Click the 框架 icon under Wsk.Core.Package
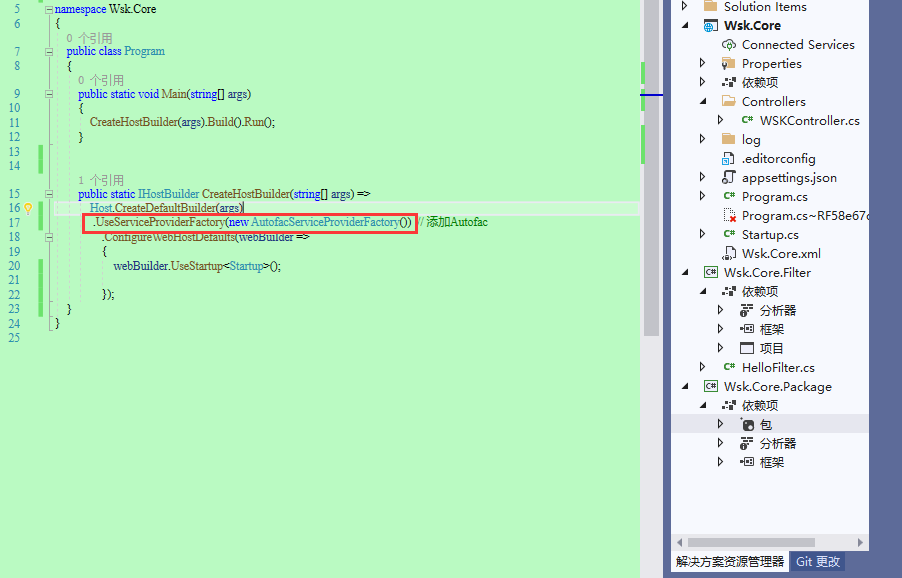 click(747, 462)
